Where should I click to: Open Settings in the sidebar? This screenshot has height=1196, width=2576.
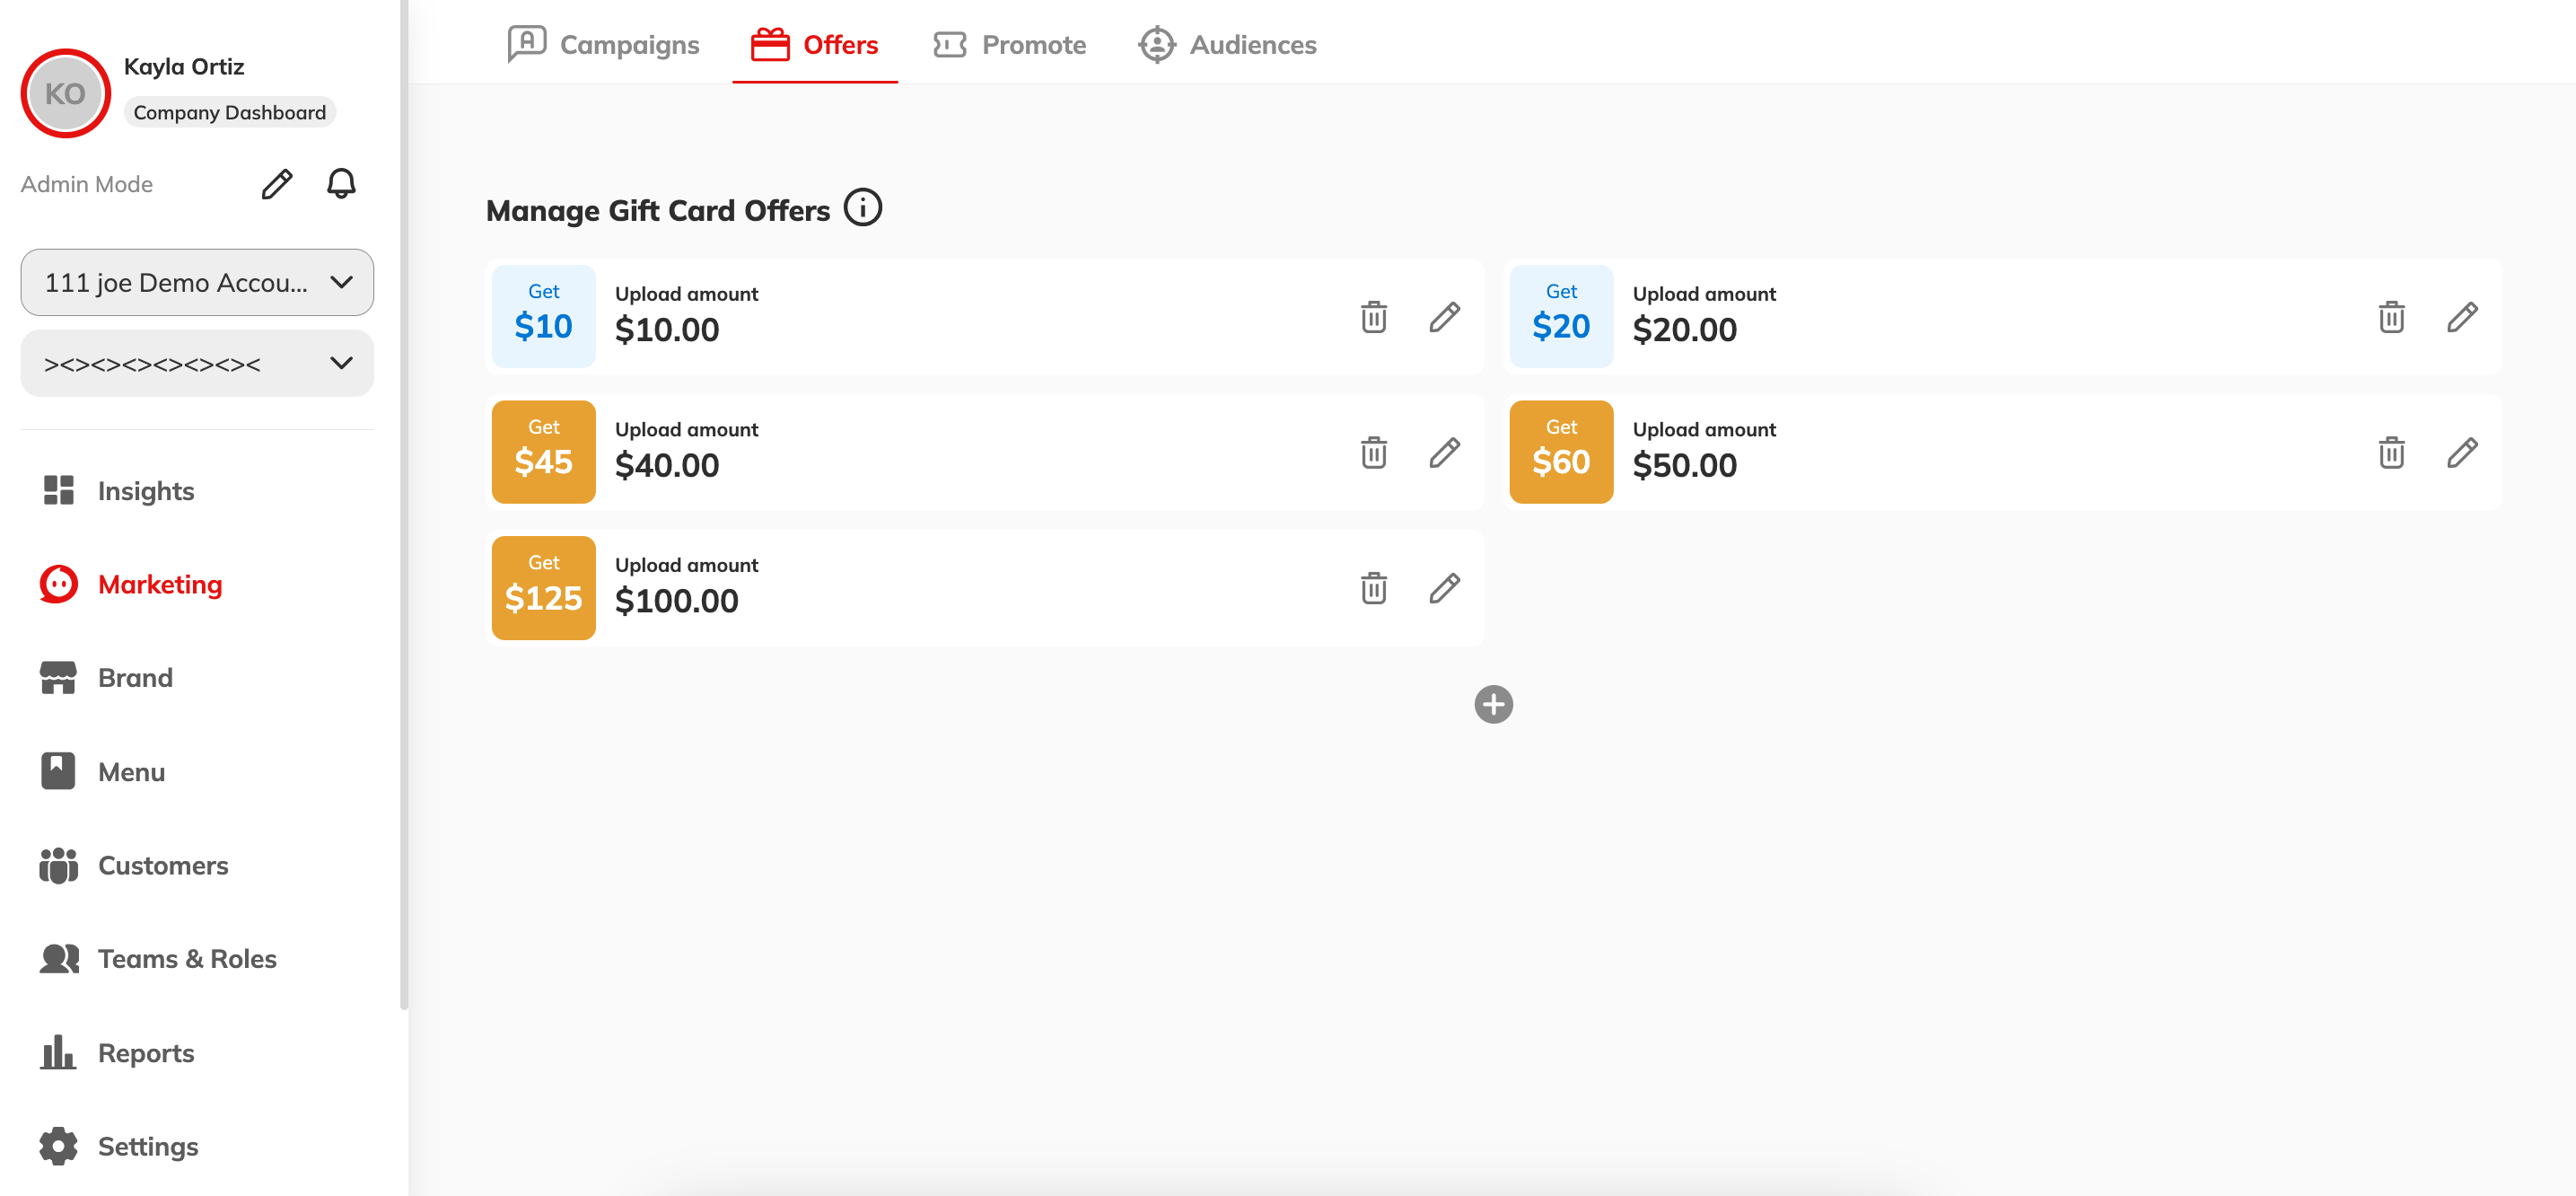pos(119,1146)
